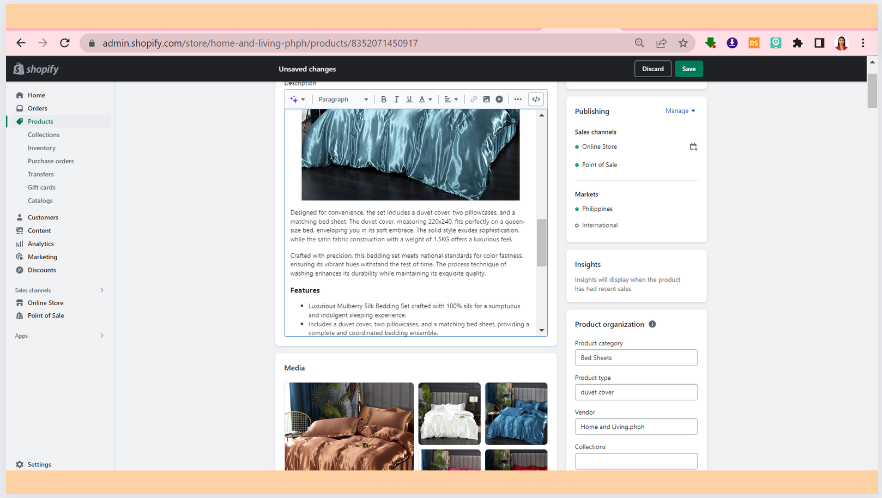Open the browser extensions puzzle icon
The width and height of the screenshot is (882, 498).
point(798,43)
